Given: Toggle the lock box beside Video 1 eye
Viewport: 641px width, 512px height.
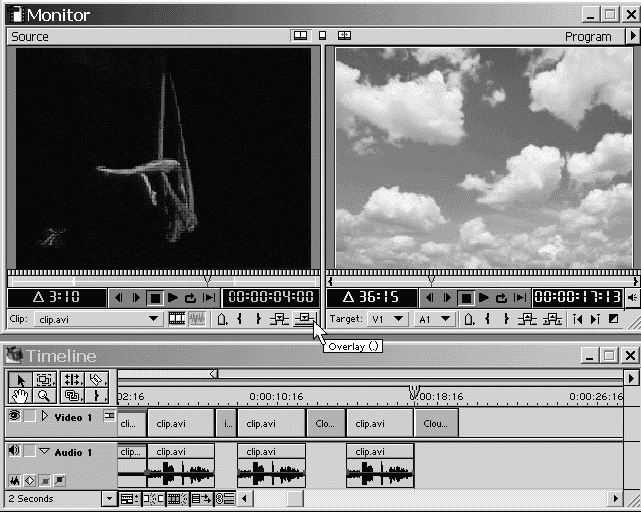Looking at the screenshot, I should click(x=29, y=416).
